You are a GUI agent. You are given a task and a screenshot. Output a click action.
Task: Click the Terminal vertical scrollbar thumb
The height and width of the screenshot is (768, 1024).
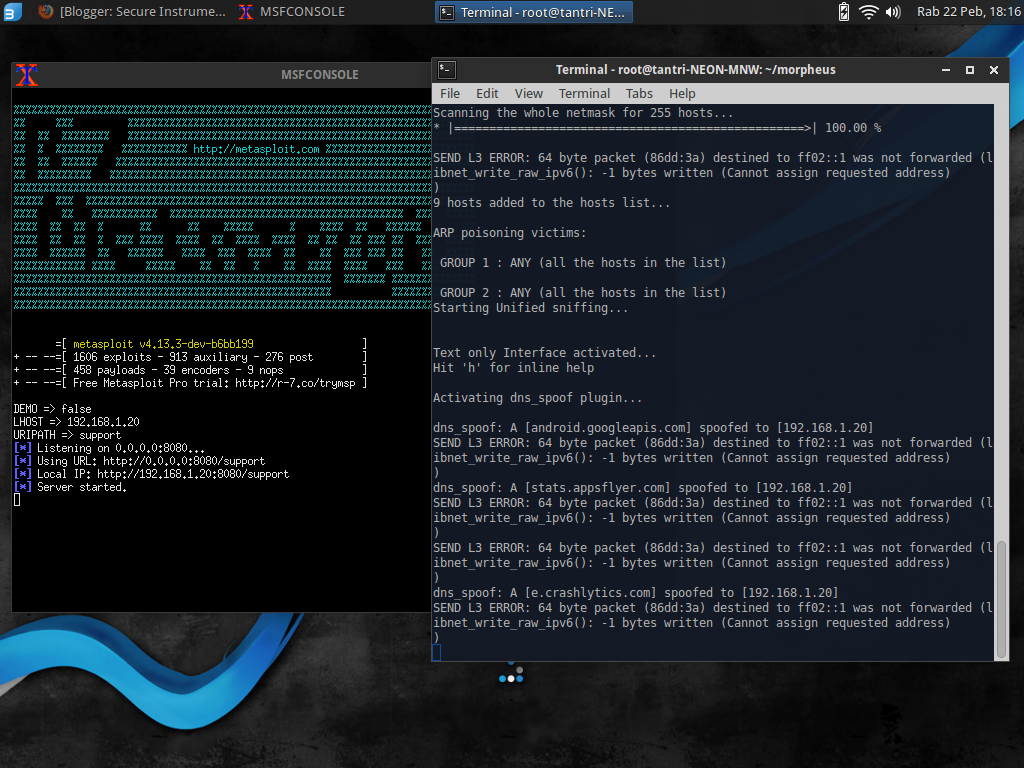click(1001, 599)
